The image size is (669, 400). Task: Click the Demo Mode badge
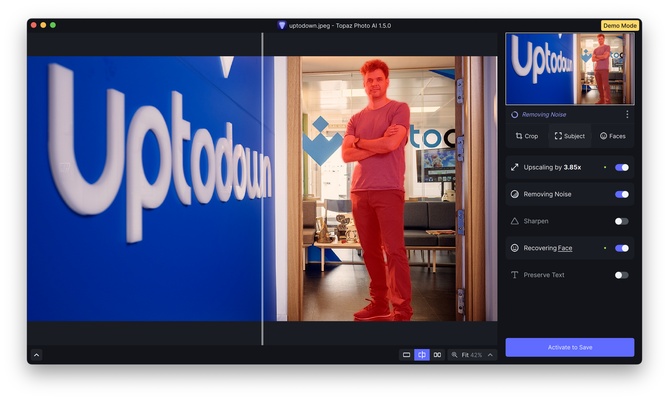[620, 25]
